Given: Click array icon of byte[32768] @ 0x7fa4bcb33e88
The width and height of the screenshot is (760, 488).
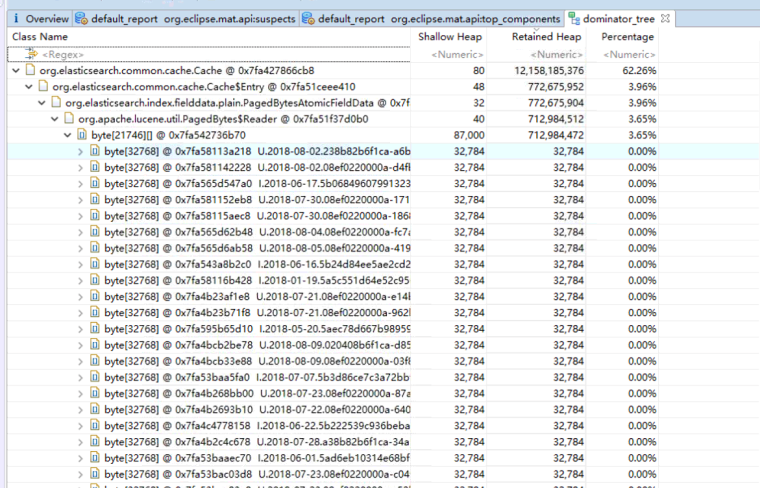Looking at the screenshot, I should [95, 361].
